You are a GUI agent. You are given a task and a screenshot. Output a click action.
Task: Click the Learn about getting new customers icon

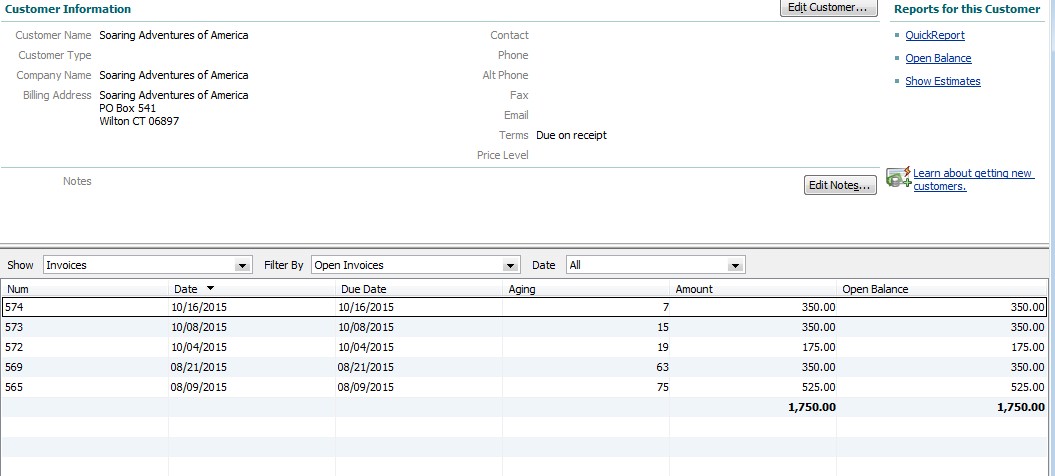pos(899,177)
